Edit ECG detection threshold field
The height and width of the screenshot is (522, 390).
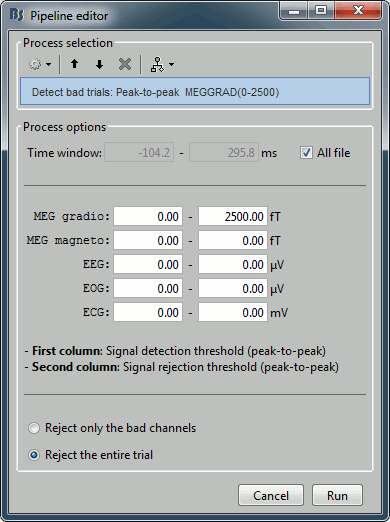click(148, 312)
